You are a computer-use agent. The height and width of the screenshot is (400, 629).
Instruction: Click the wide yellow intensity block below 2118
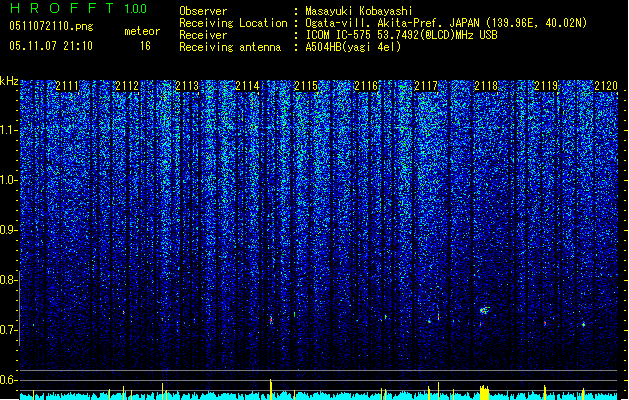tap(485, 392)
